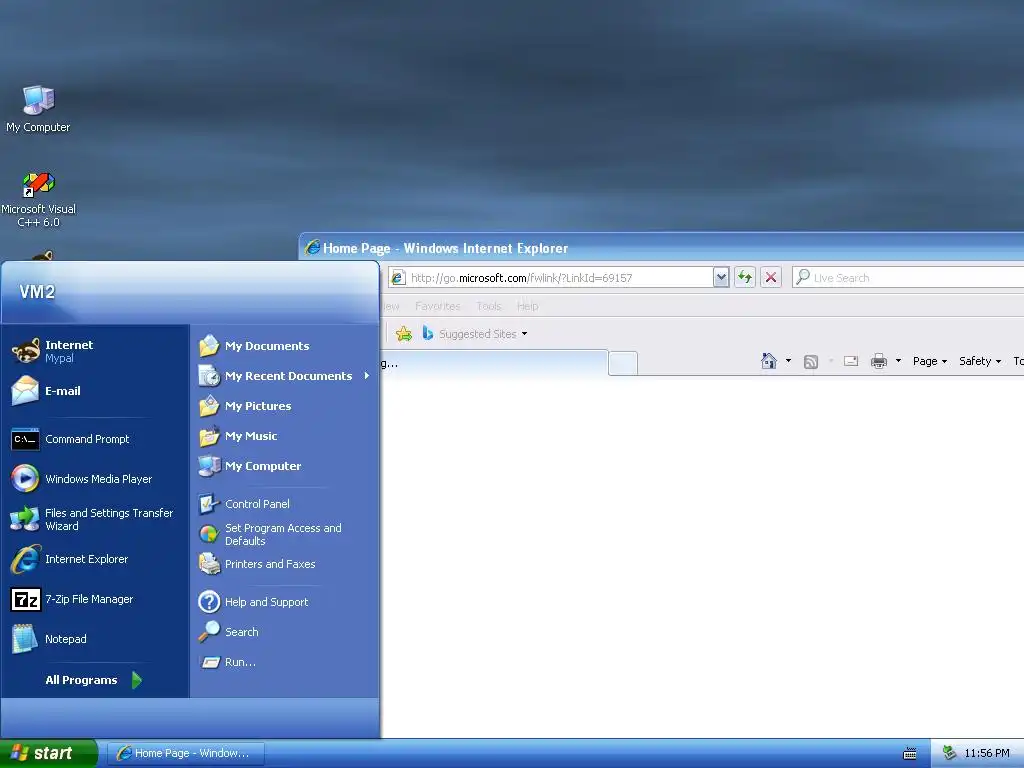Click the Internet Explorer address bar
Viewport: 1024px width, 768px height.
tap(551, 278)
